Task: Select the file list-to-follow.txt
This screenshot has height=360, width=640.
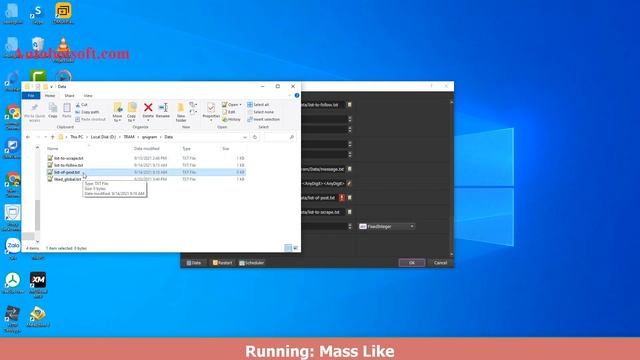Action: (68, 165)
